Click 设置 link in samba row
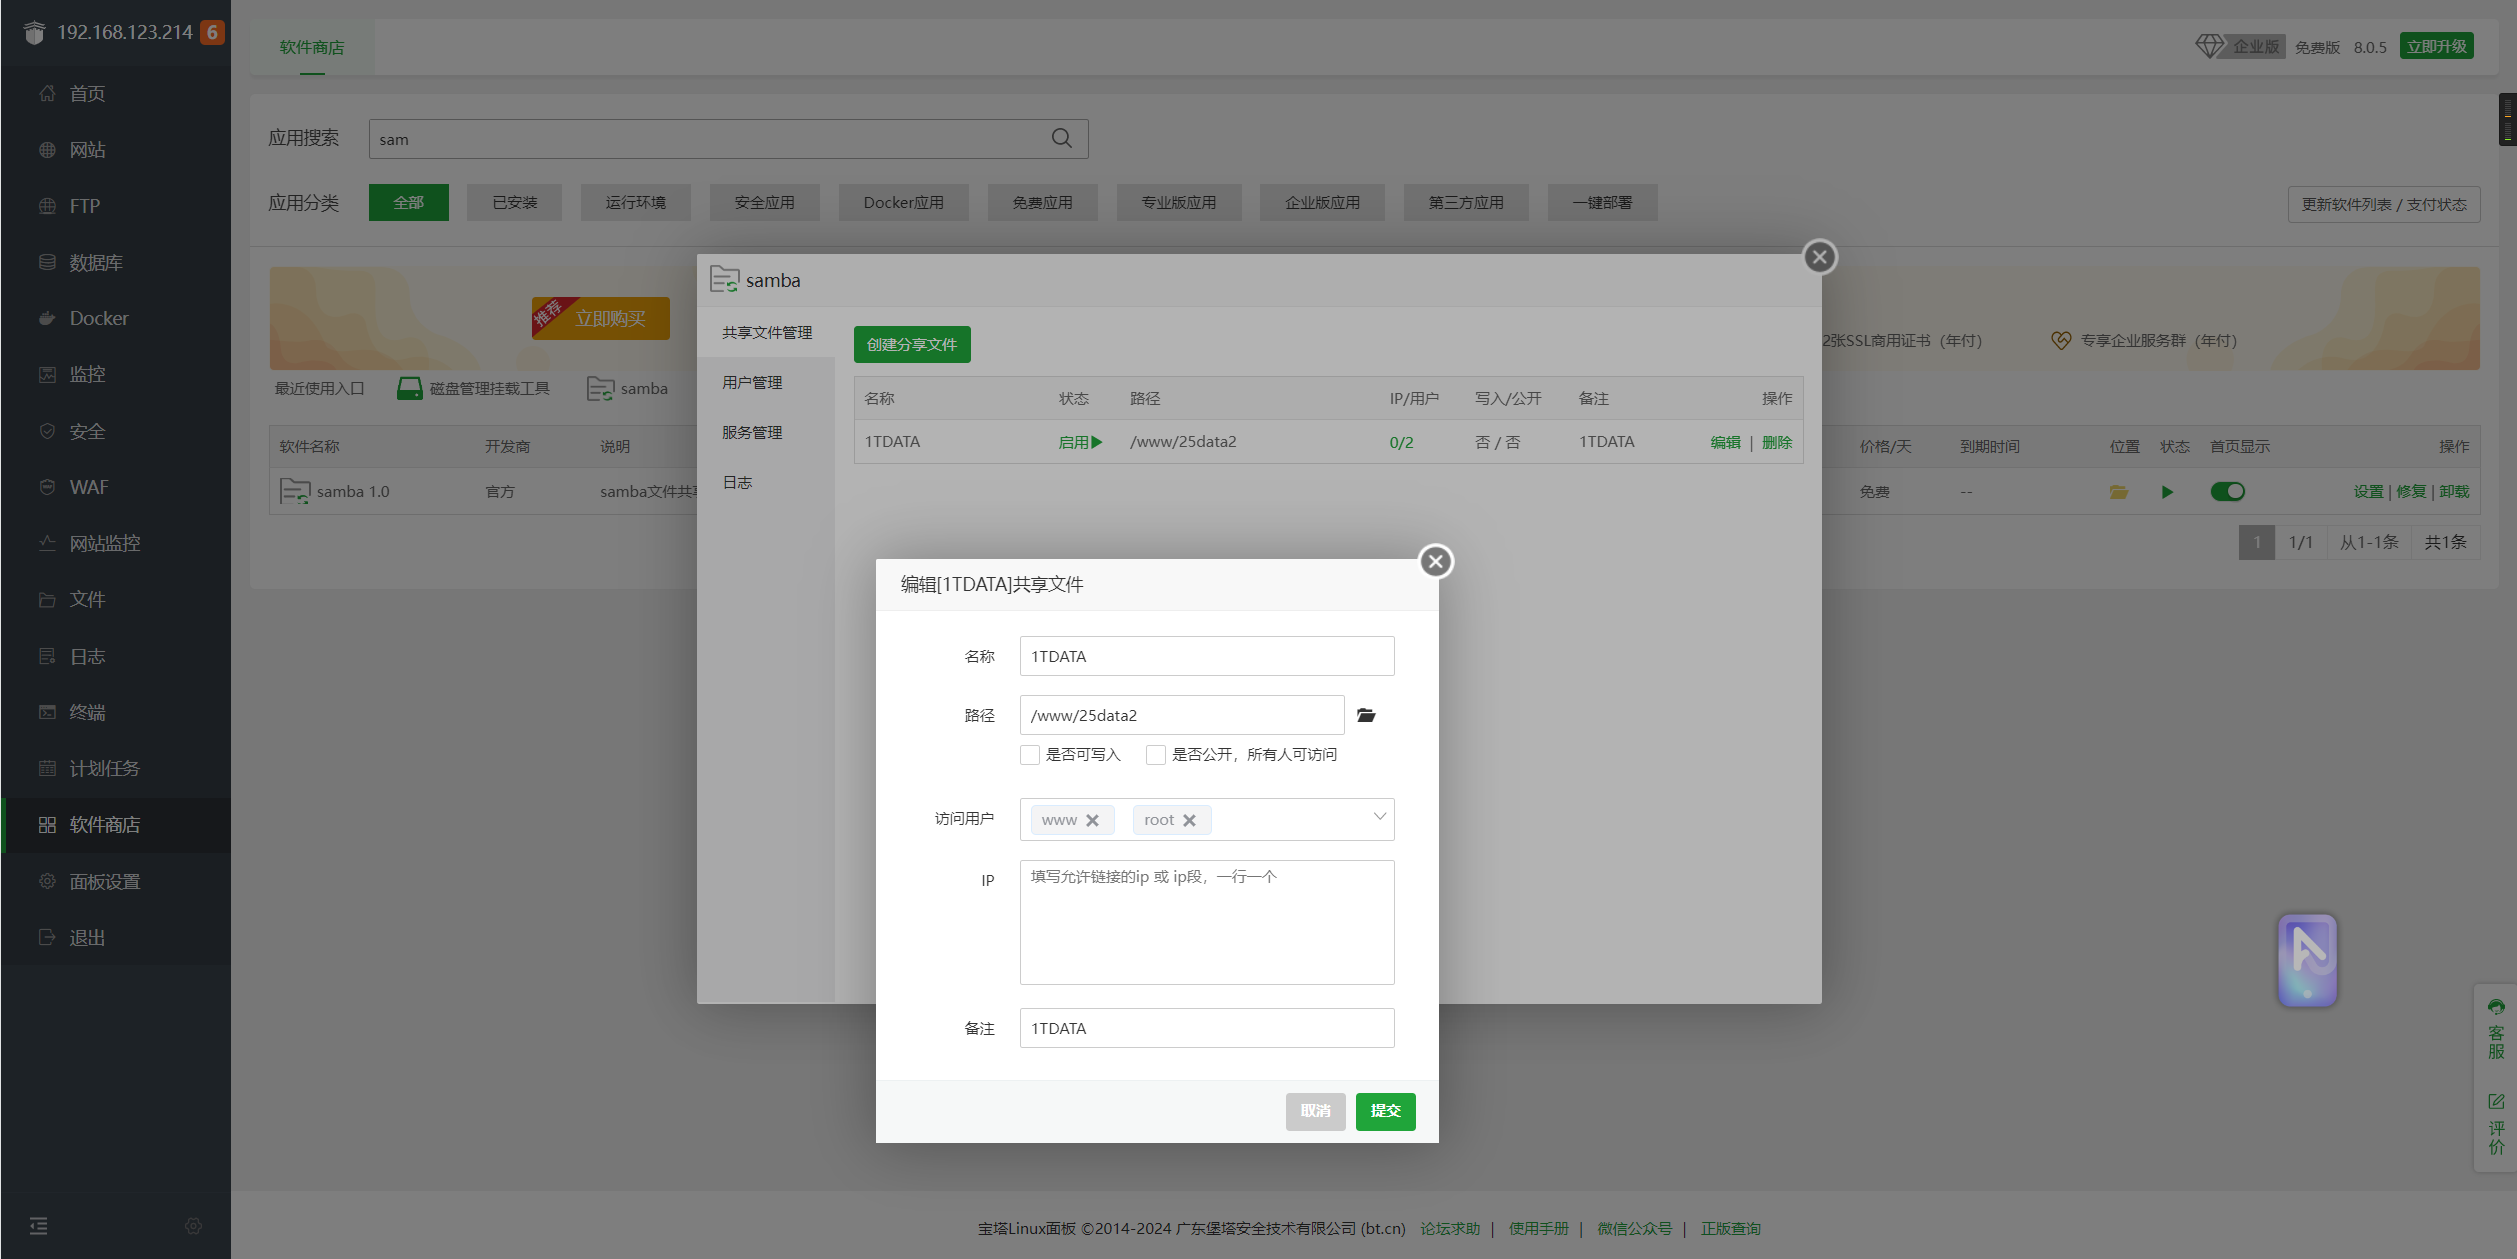Image resolution: width=2517 pixels, height=1259 pixels. [x=2368, y=491]
